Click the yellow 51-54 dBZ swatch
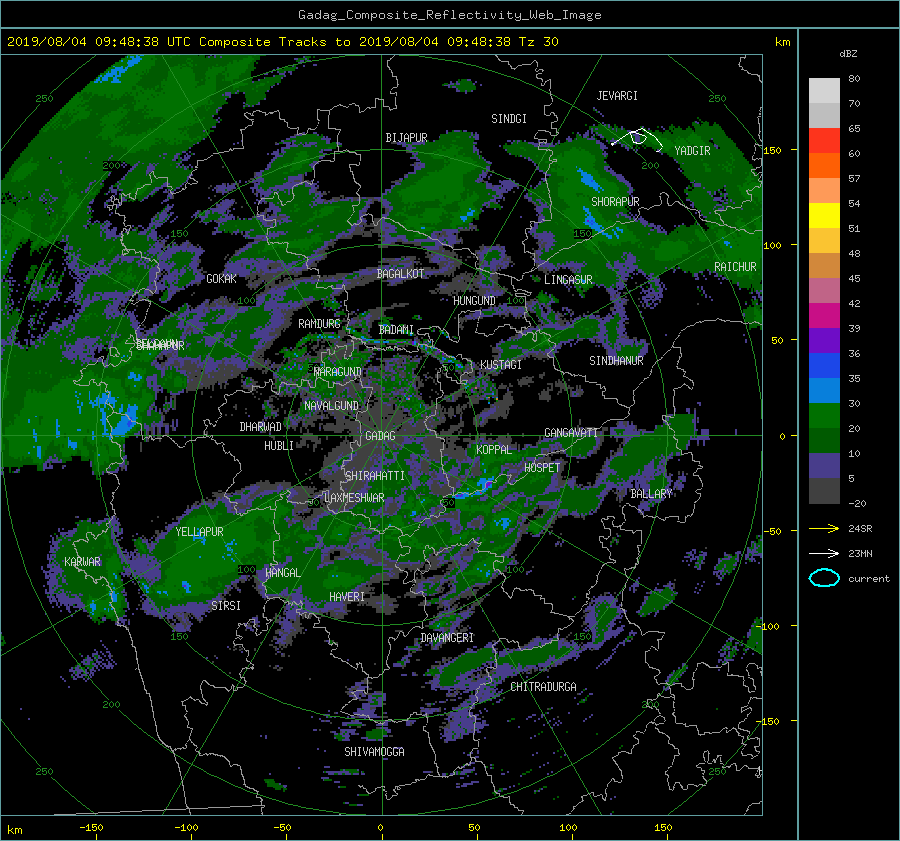Viewport: 900px width, 841px height. (x=824, y=216)
